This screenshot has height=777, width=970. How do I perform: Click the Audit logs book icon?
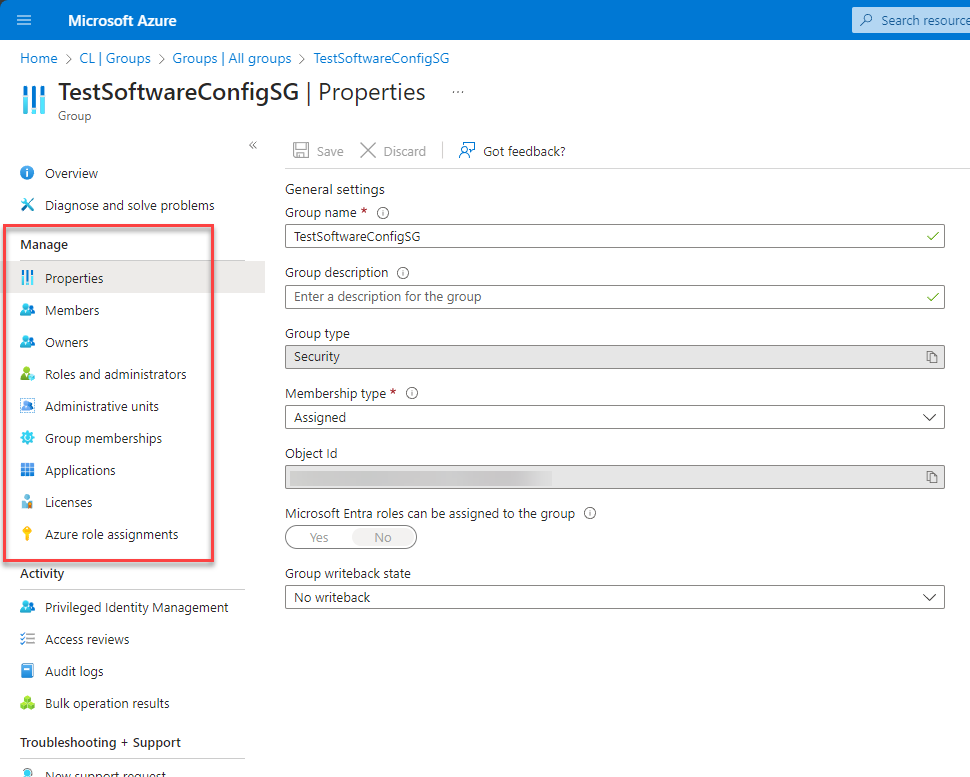coord(27,671)
